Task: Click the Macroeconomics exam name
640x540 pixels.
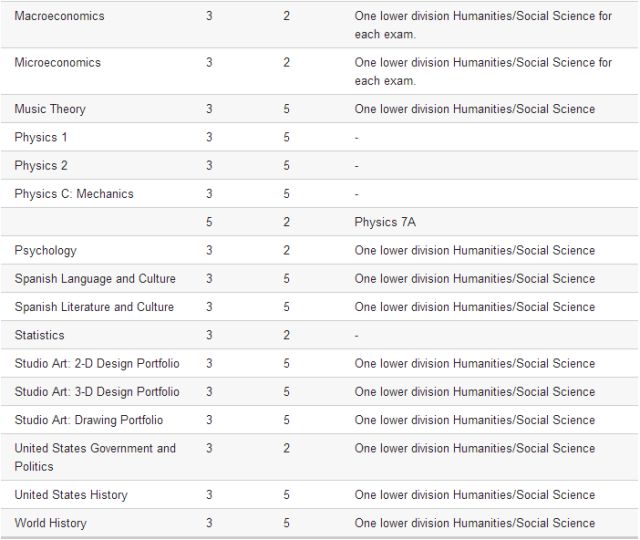Action: 60,16
